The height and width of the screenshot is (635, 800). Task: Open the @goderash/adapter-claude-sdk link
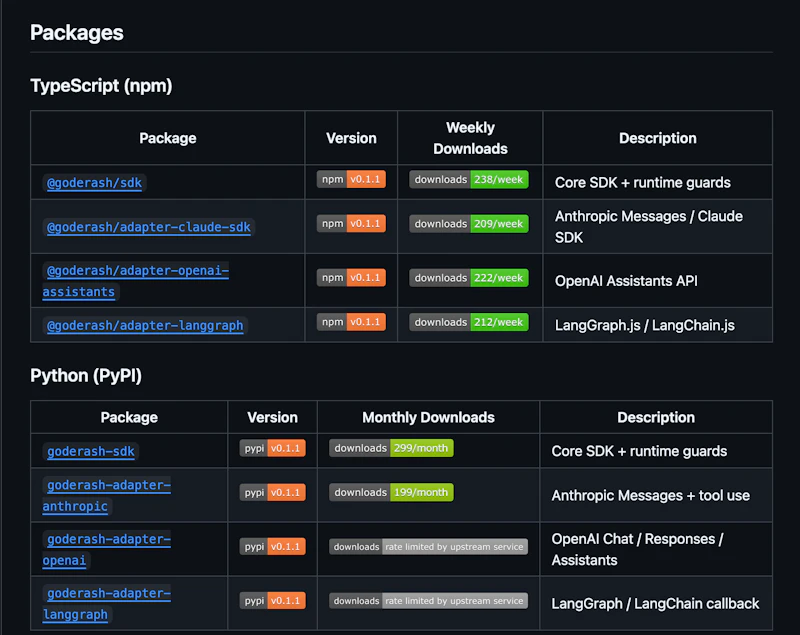pyautogui.click(x=148, y=227)
